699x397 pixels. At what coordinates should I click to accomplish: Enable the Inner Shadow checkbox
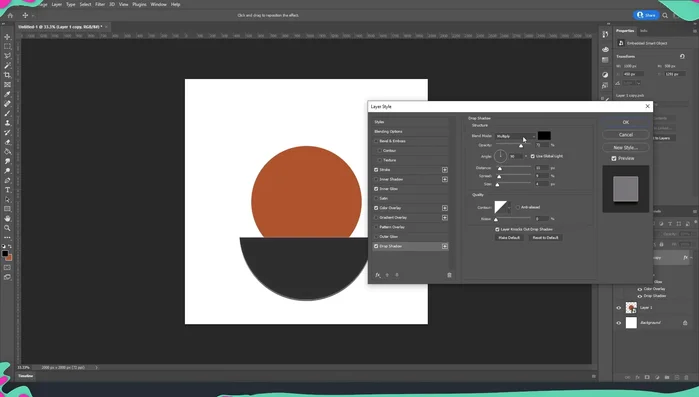point(376,179)
